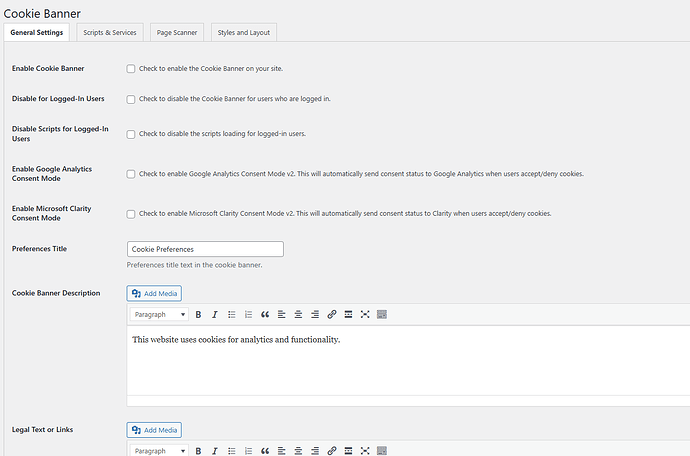
Task: Check Disable for Logged-In Users option
Action: point(131,99)
